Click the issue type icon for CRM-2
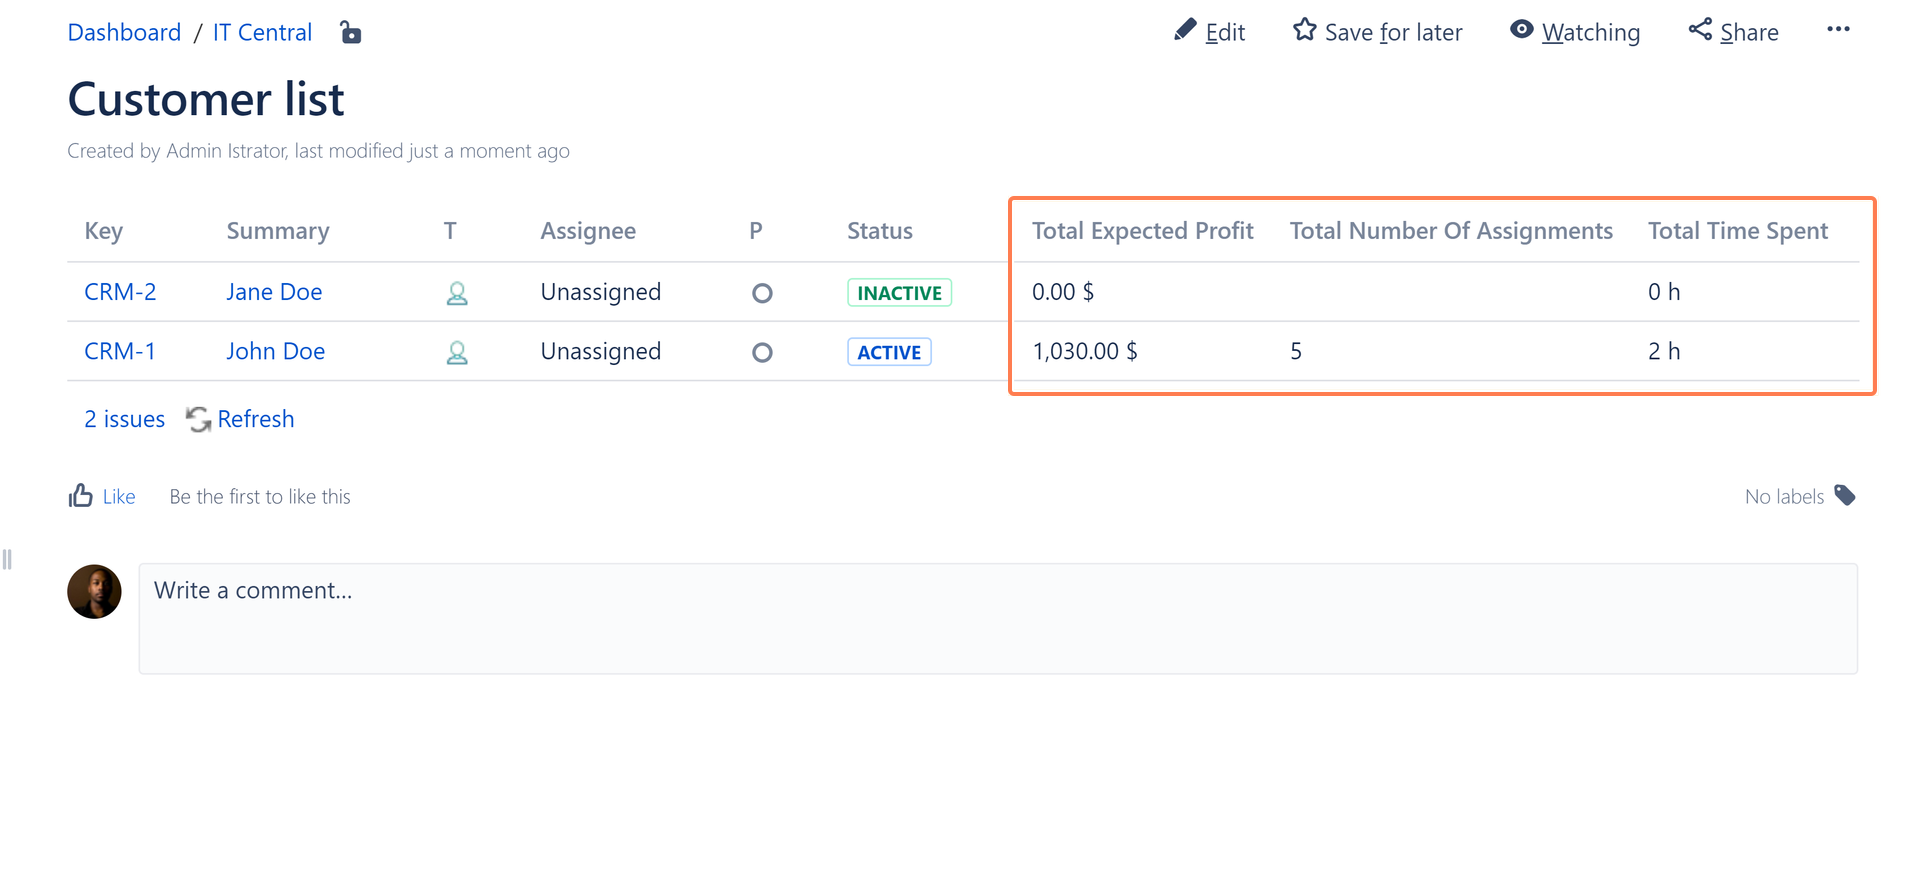 [457, 293]
